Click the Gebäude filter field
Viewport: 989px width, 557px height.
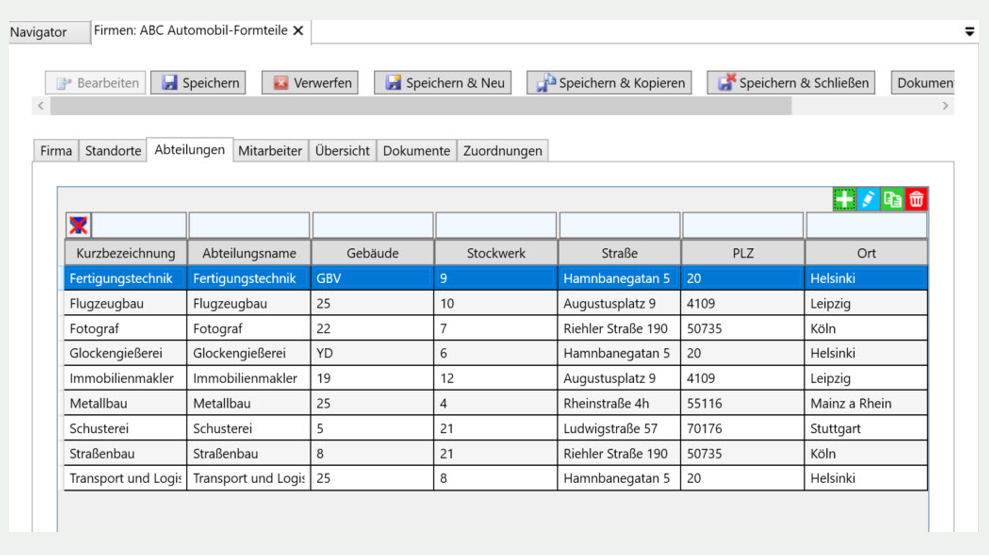[373, 225]
